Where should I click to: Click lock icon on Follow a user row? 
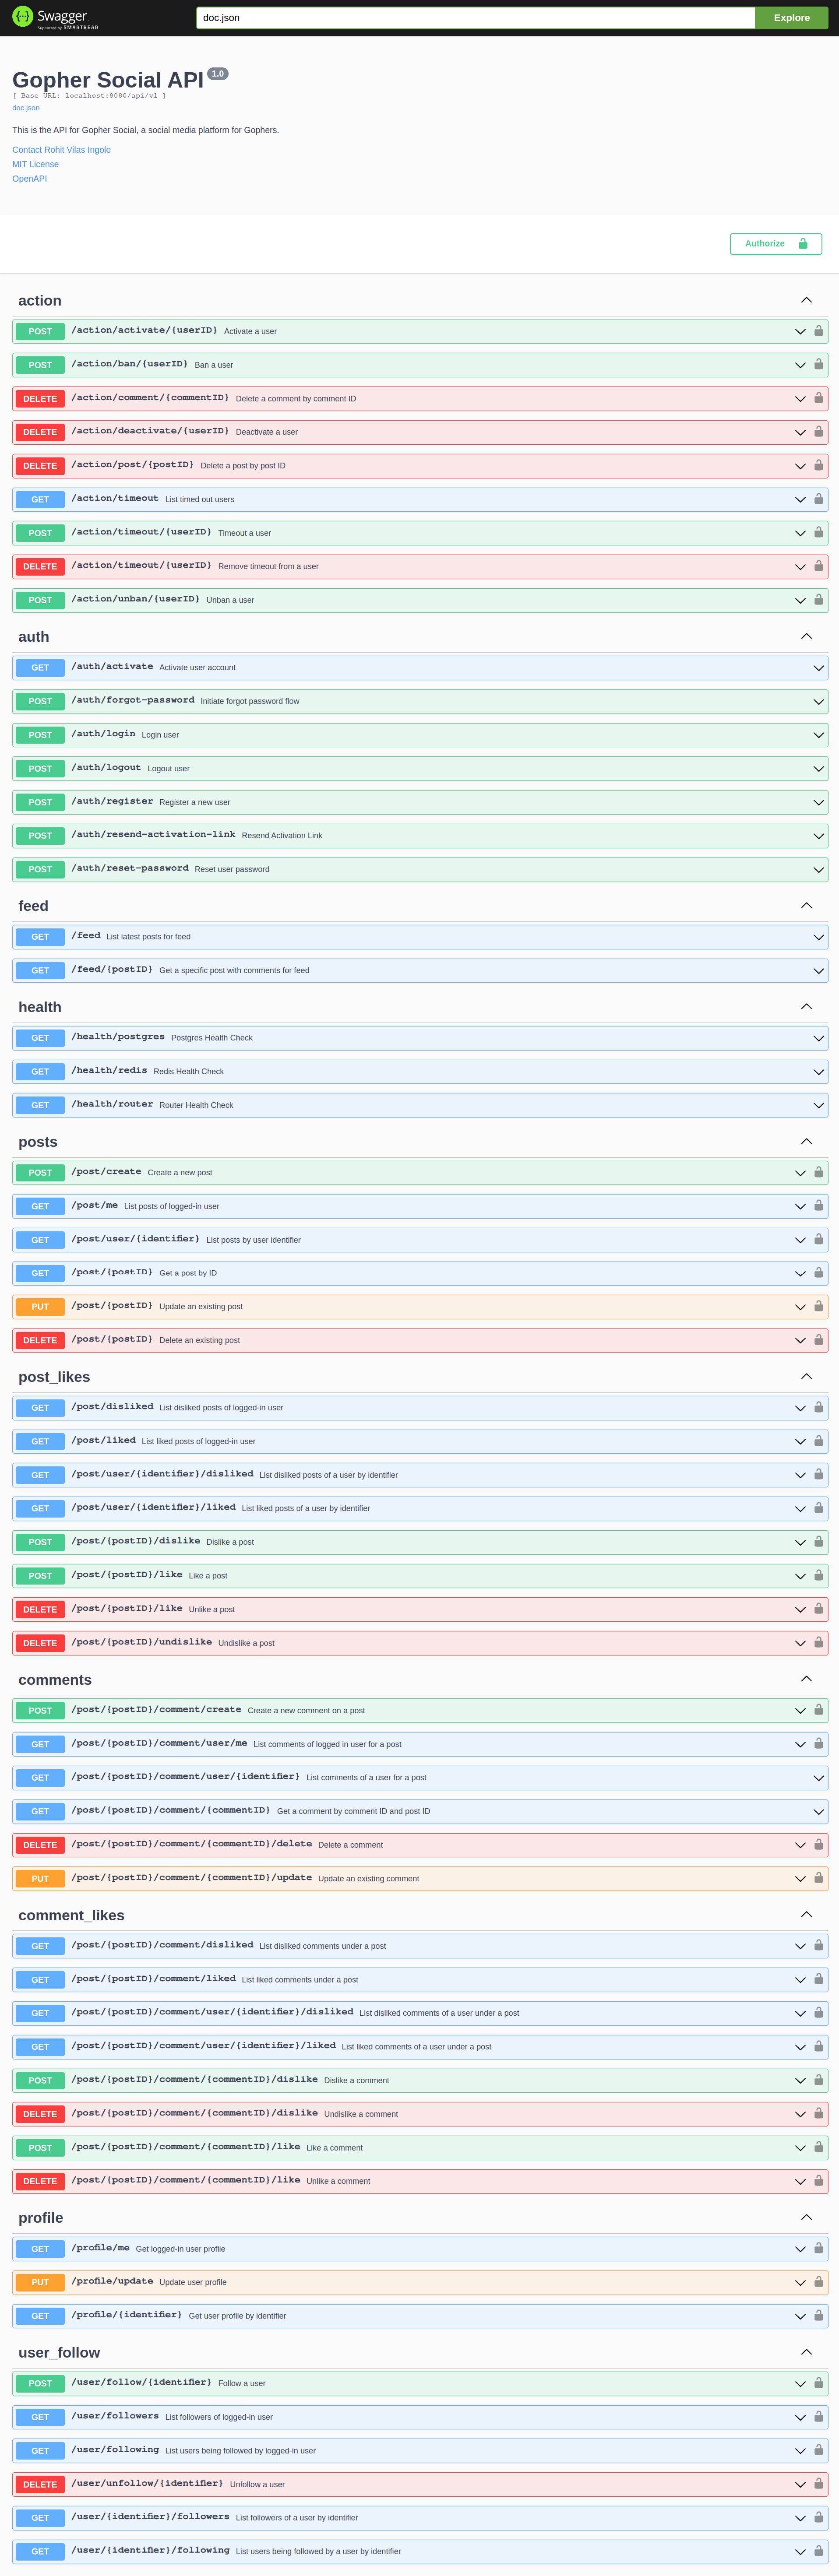(818, 2383)
